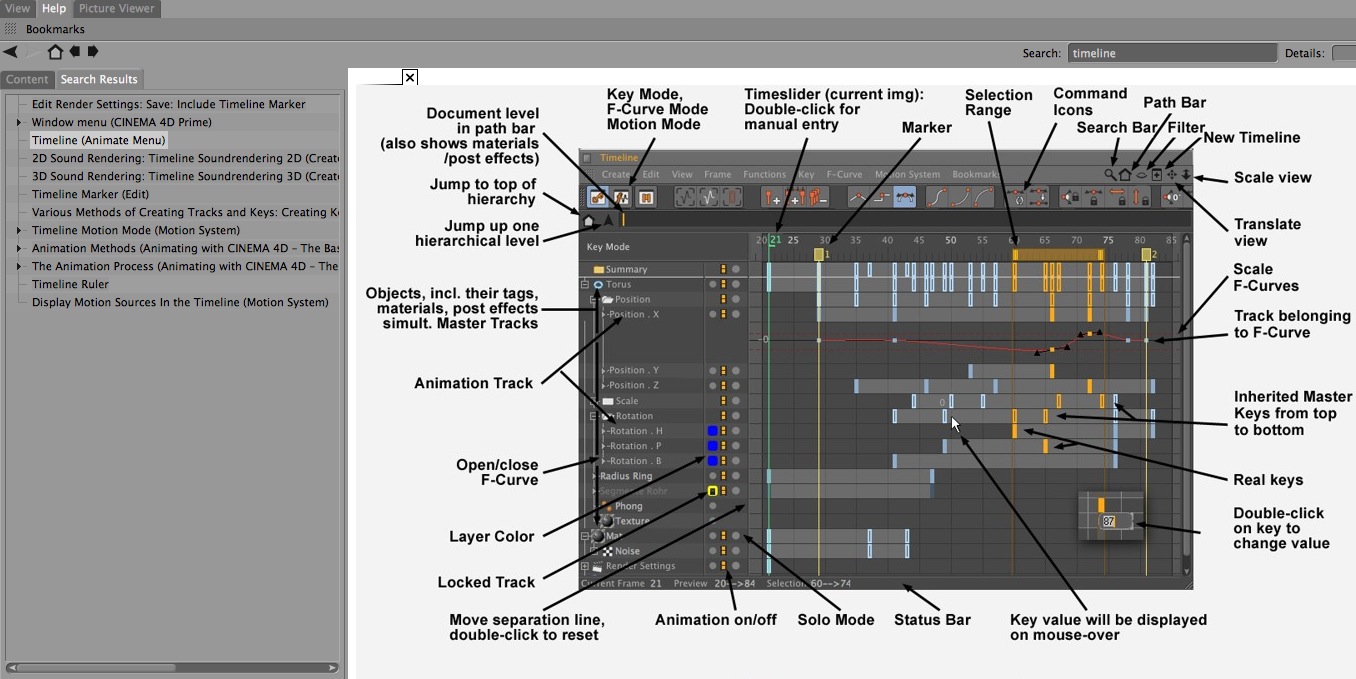The image size is (1356, 679).
Task: Click the green timeslider at frame 21
Action: 774,240
